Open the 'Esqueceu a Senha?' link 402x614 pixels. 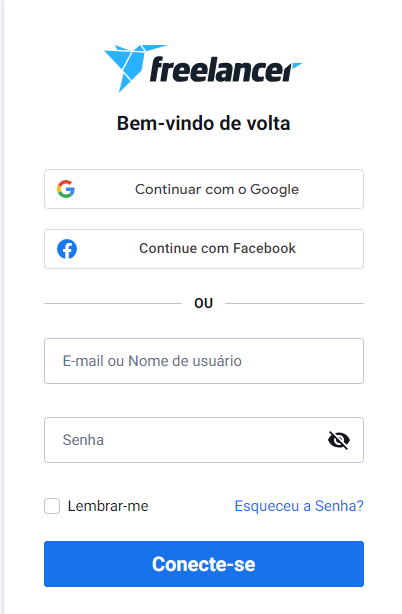[299, 506]
